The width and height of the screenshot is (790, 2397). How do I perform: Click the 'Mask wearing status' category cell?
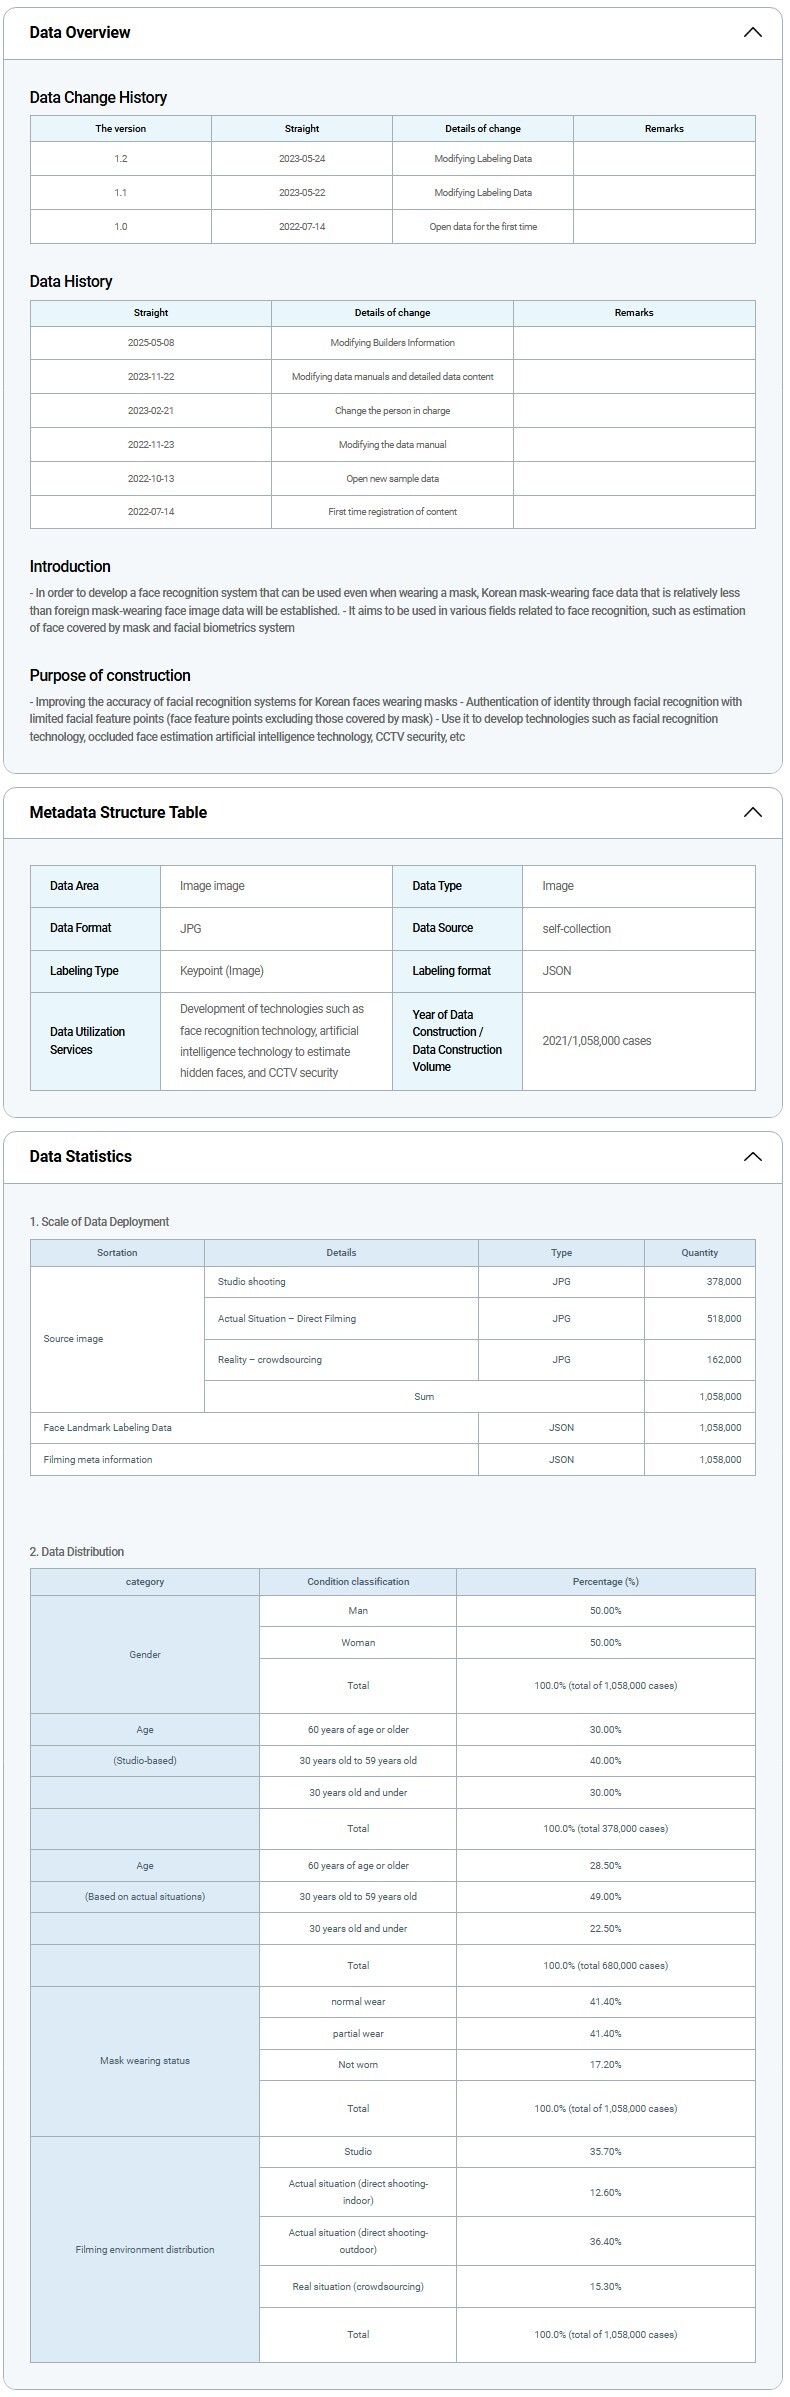145,2060
